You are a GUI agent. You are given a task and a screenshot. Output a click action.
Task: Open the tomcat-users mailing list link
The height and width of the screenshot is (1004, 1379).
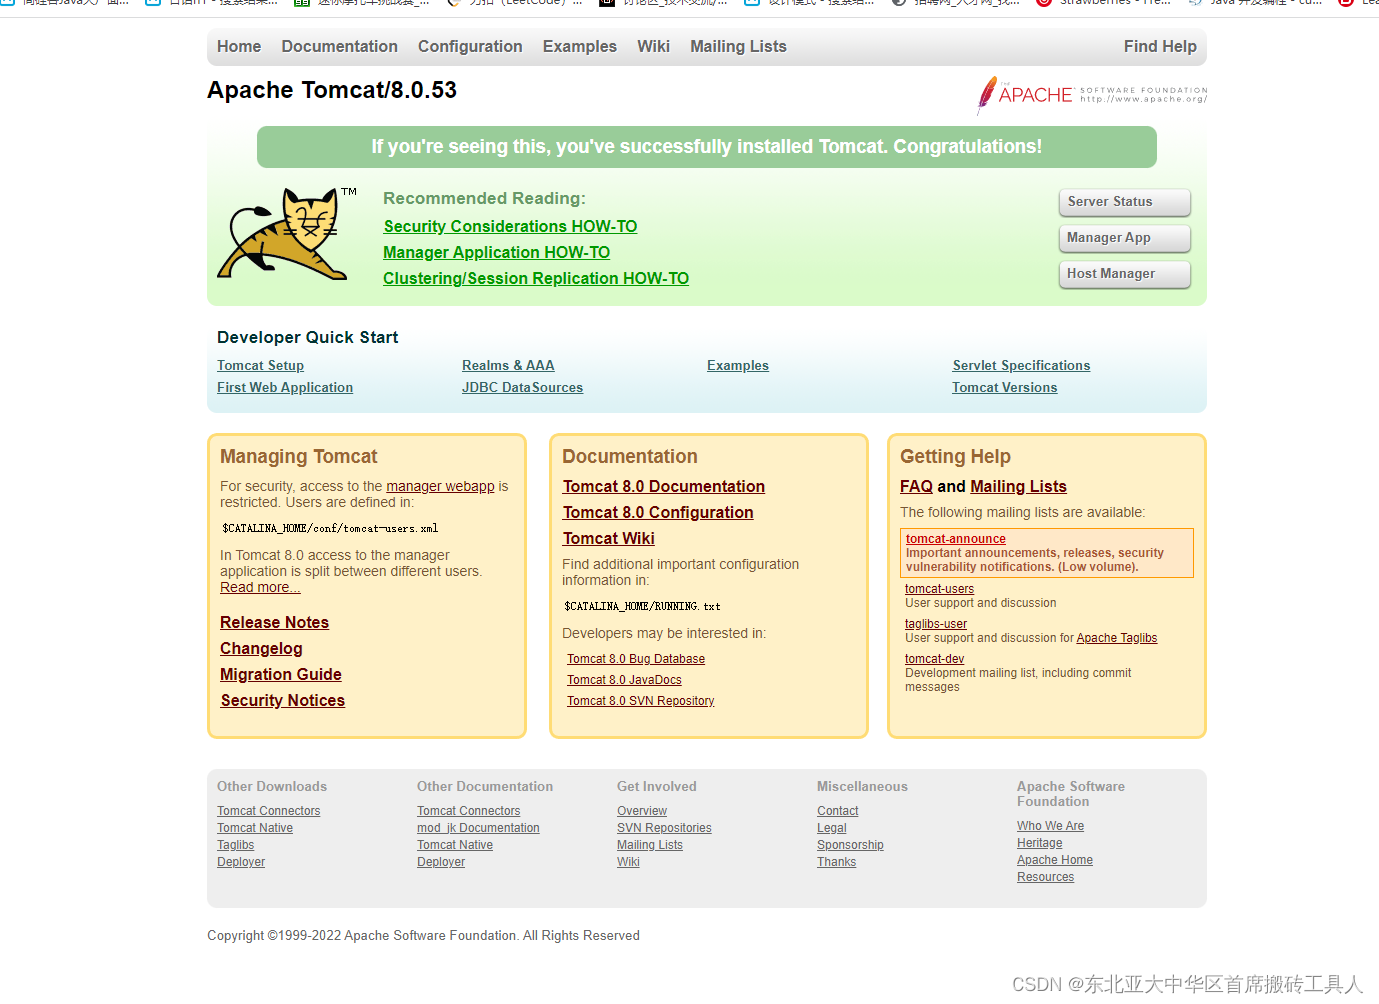tap(939, 589)
